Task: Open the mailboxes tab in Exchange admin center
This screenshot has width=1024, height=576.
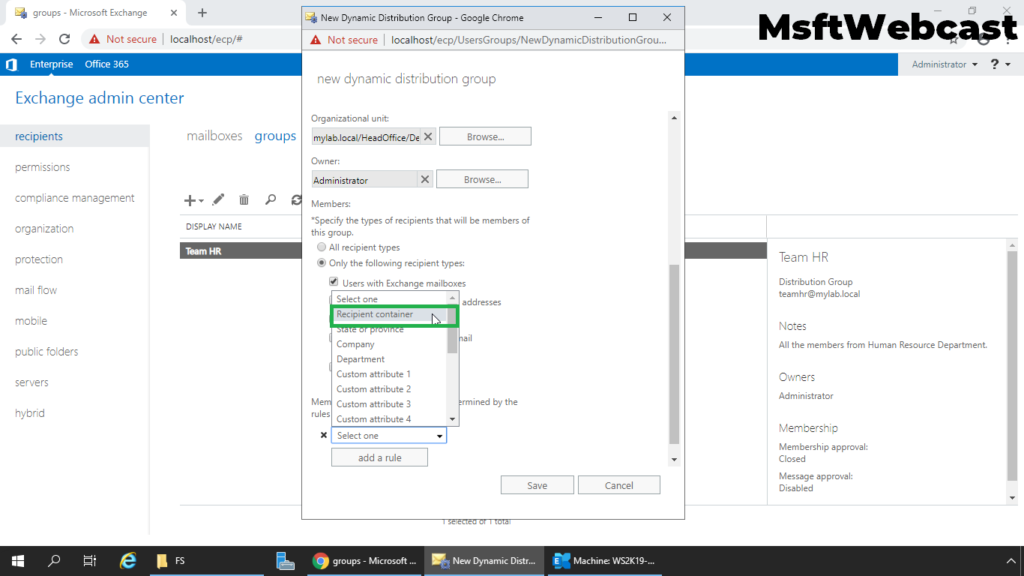Action: point(214,136)
